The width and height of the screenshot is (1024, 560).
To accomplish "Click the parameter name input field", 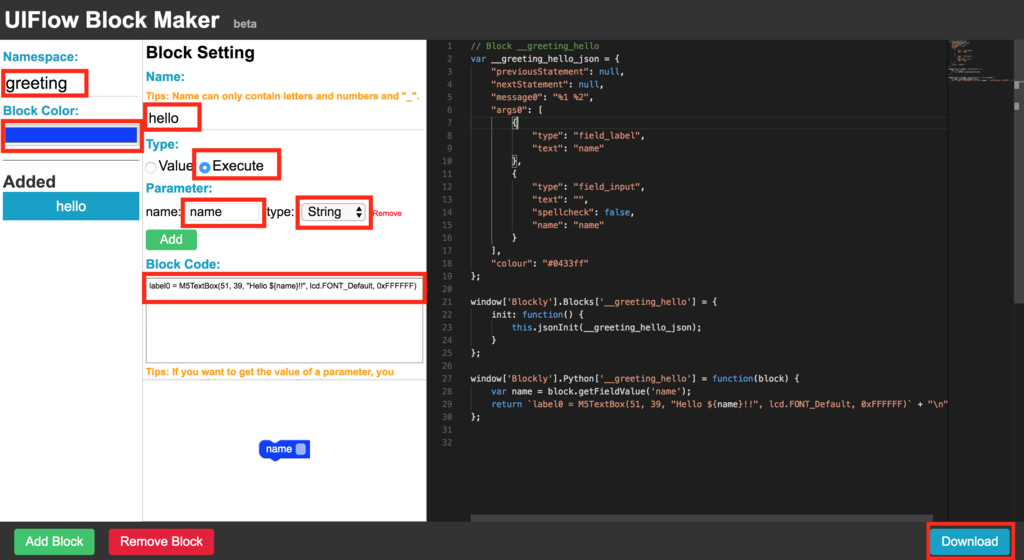I will point(223,212).
